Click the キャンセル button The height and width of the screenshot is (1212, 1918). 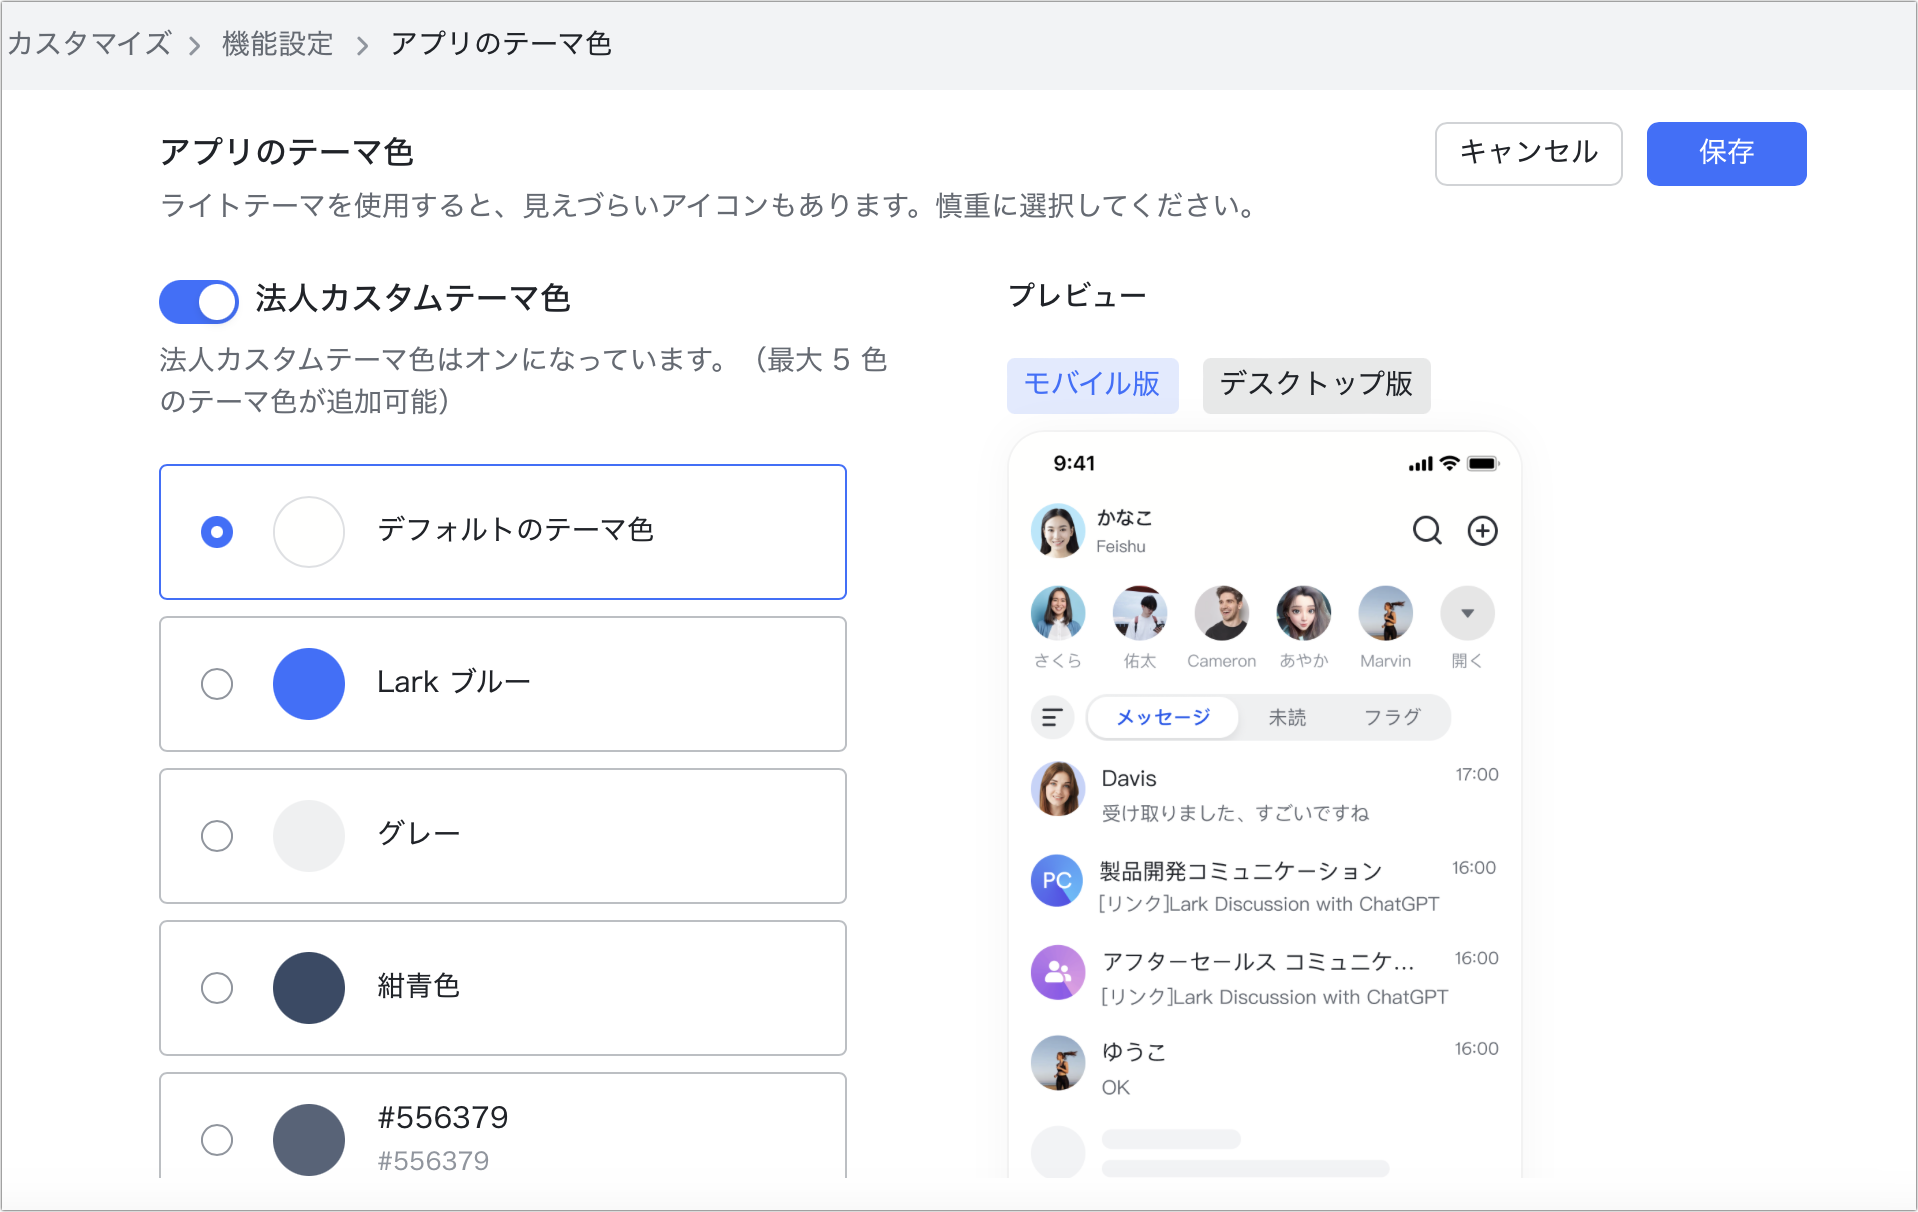(x=1528, y=153)
